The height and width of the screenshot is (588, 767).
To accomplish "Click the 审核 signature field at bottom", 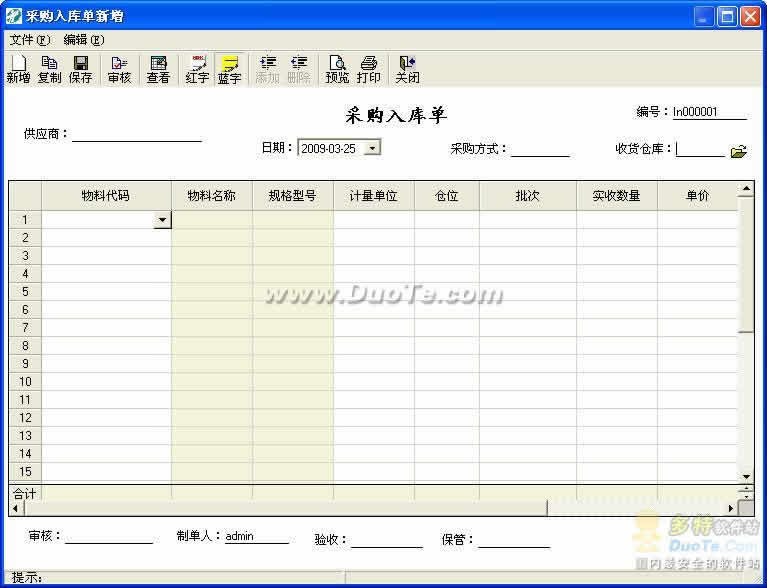I will coord(109,536).
